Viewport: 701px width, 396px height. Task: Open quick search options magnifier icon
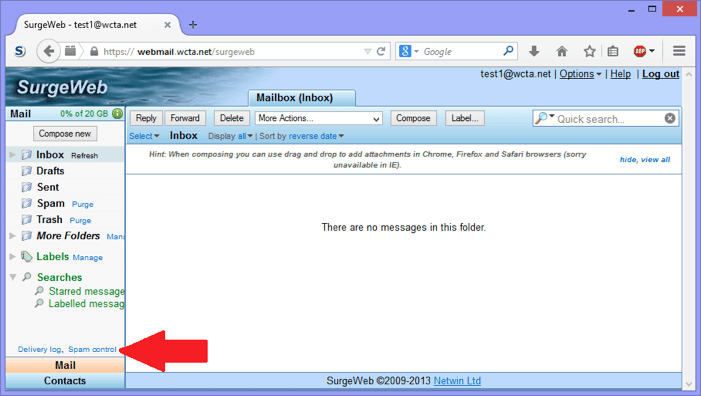[544, 118]
